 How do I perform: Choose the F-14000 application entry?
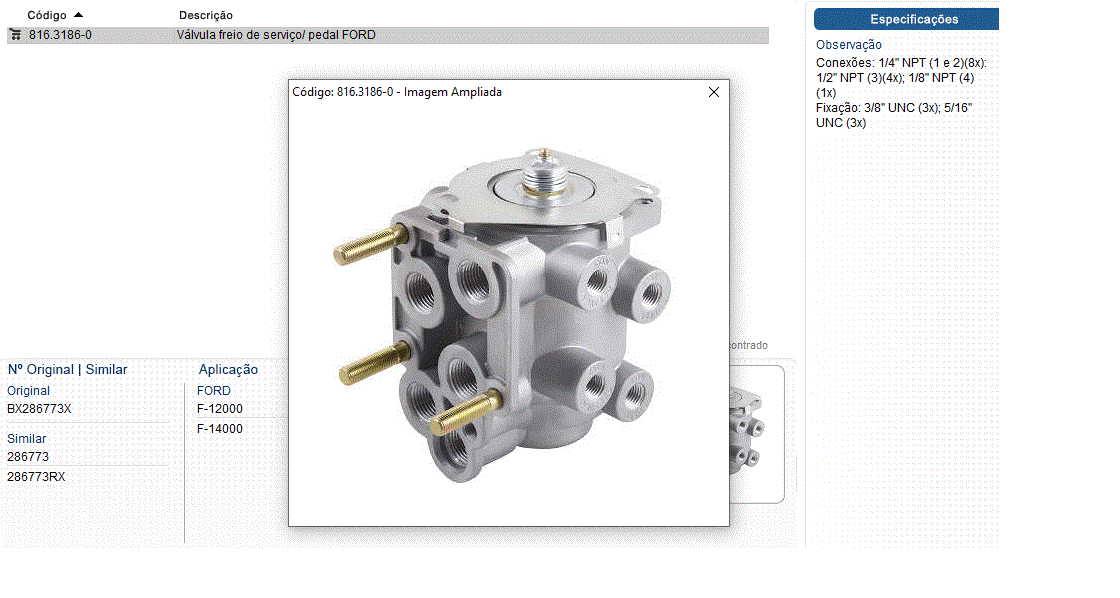click(220, 429)
